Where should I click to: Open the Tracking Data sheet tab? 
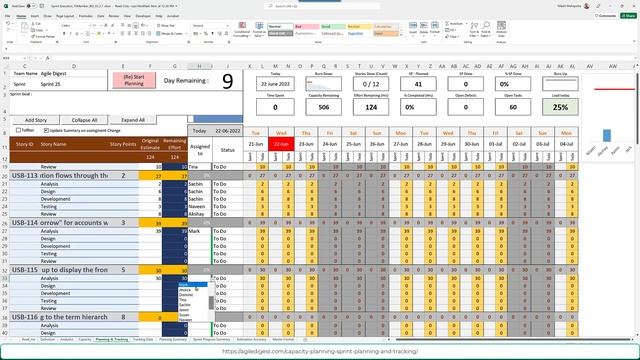point(143,340)
